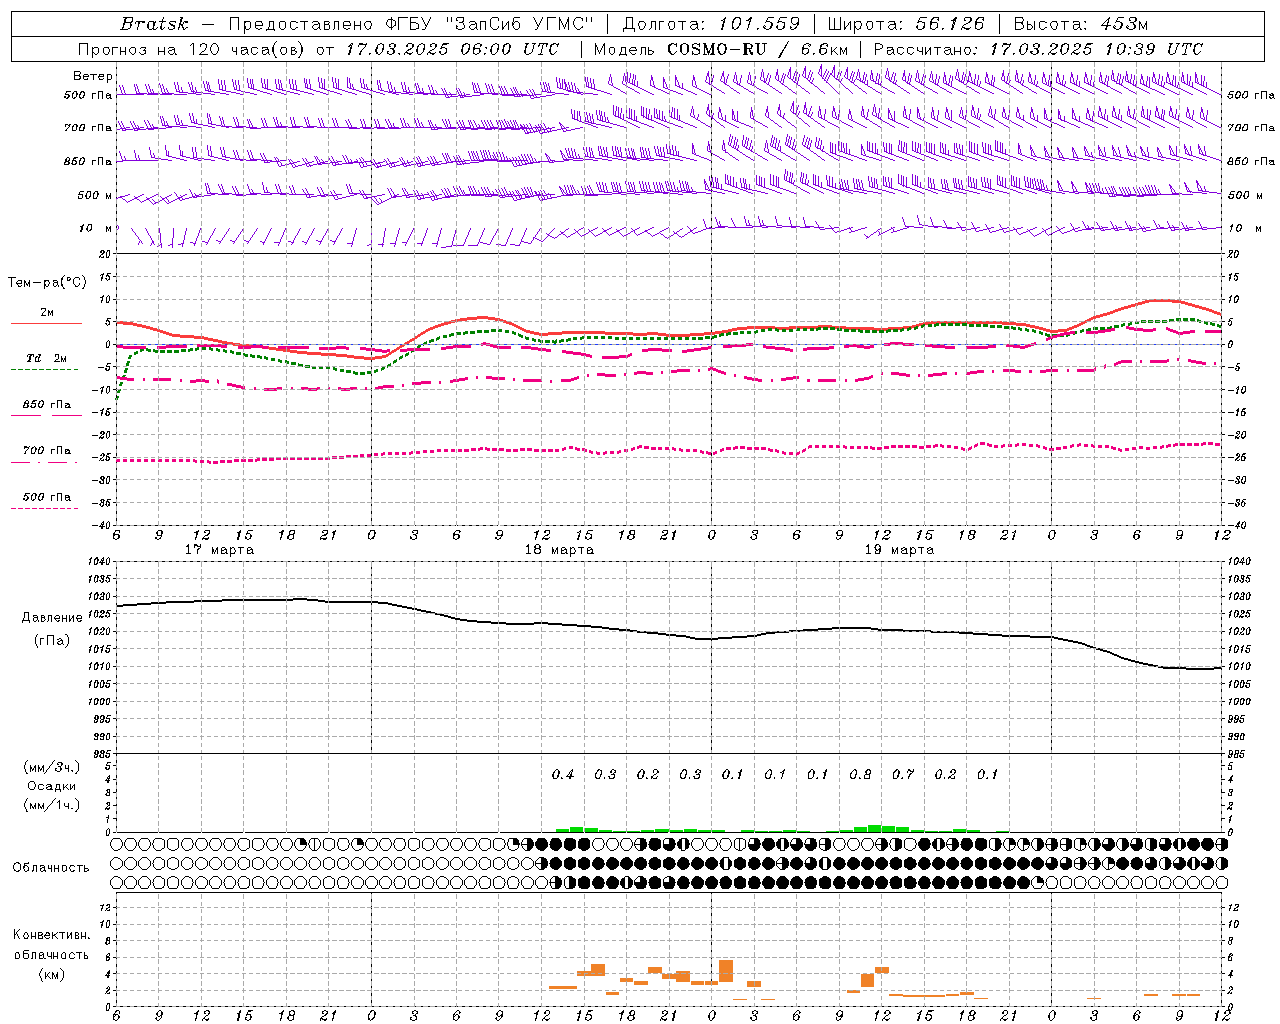Click the "(мм/1ч.)" units label
The image size is (1280, 1024).
(52, 805)
